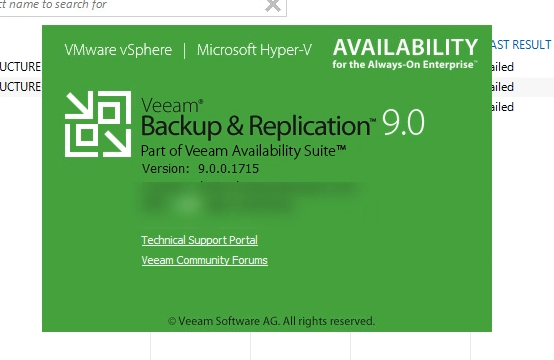Open the Technical Support Portal link

coord(199,240)
